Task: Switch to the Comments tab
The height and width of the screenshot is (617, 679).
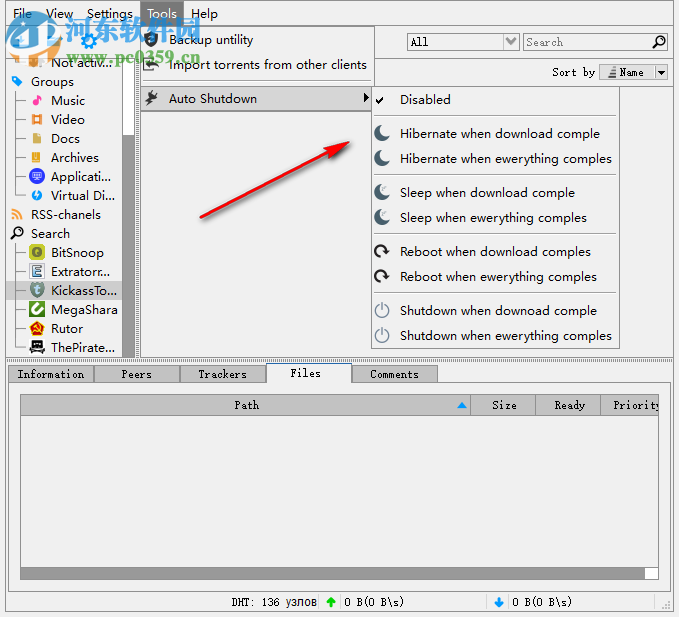Action: pos(394,374)
